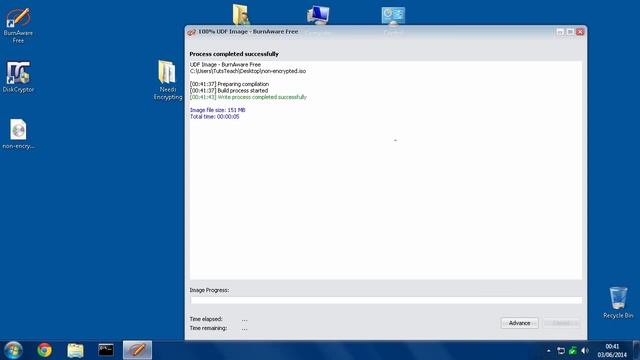This screenshot has height=360, width=640.
Task: Click the BurnAware title bar icon
Action: tap(191, 32)
